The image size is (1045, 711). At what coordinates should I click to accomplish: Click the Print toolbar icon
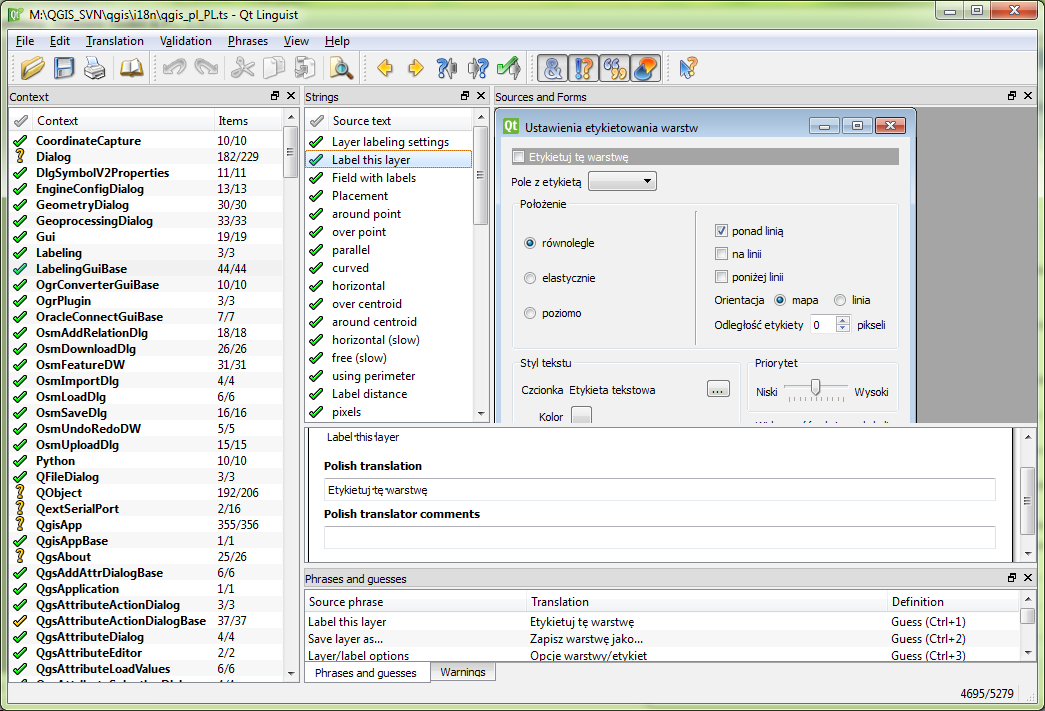[95, 68]
